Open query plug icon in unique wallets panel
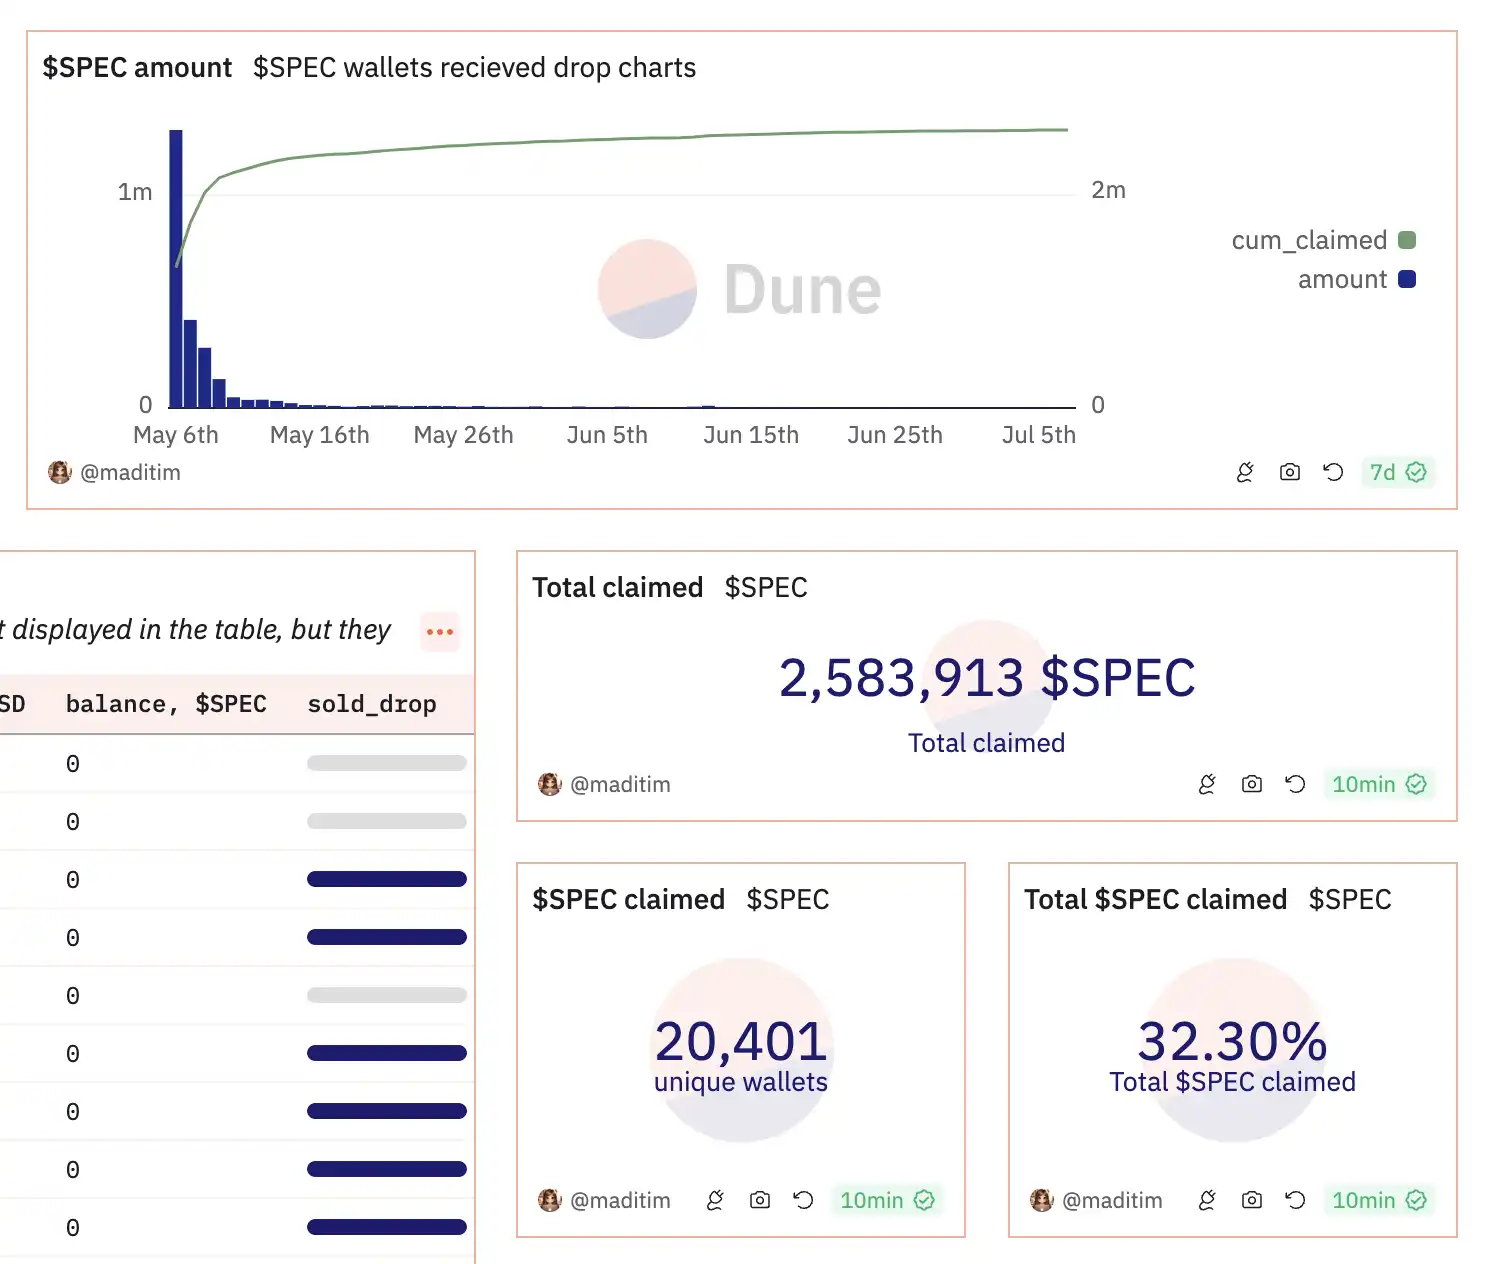Viewport: 1488px width, 1264px height. tap(715, 1200)
